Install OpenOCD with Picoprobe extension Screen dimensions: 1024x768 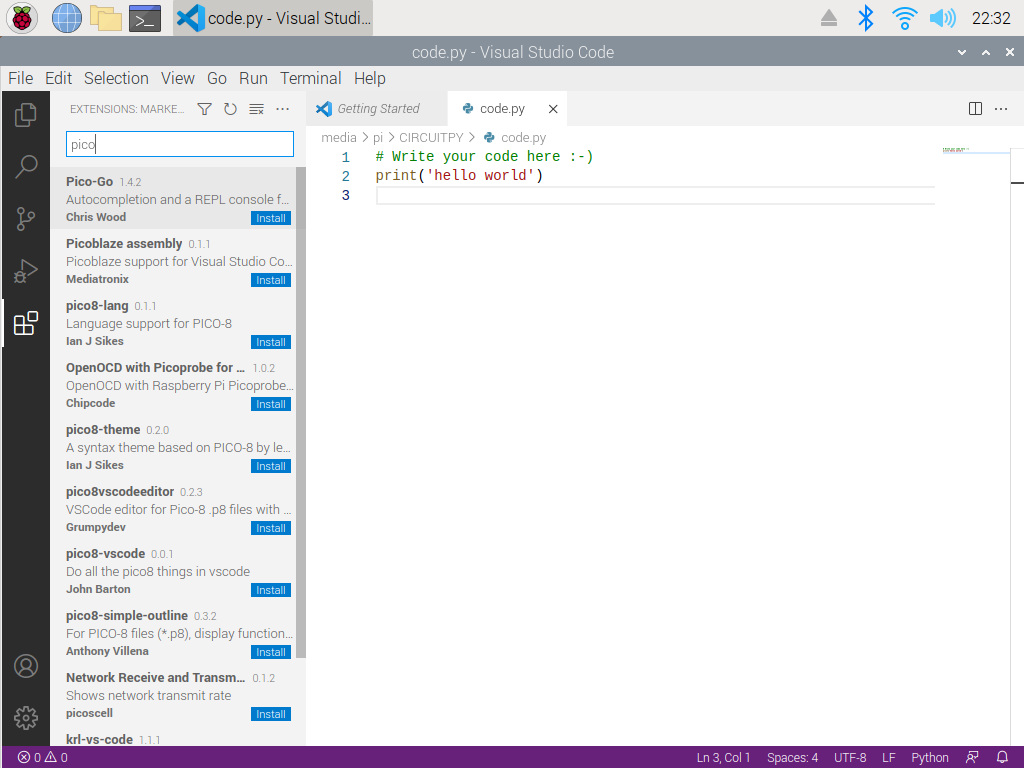point(271,404)
